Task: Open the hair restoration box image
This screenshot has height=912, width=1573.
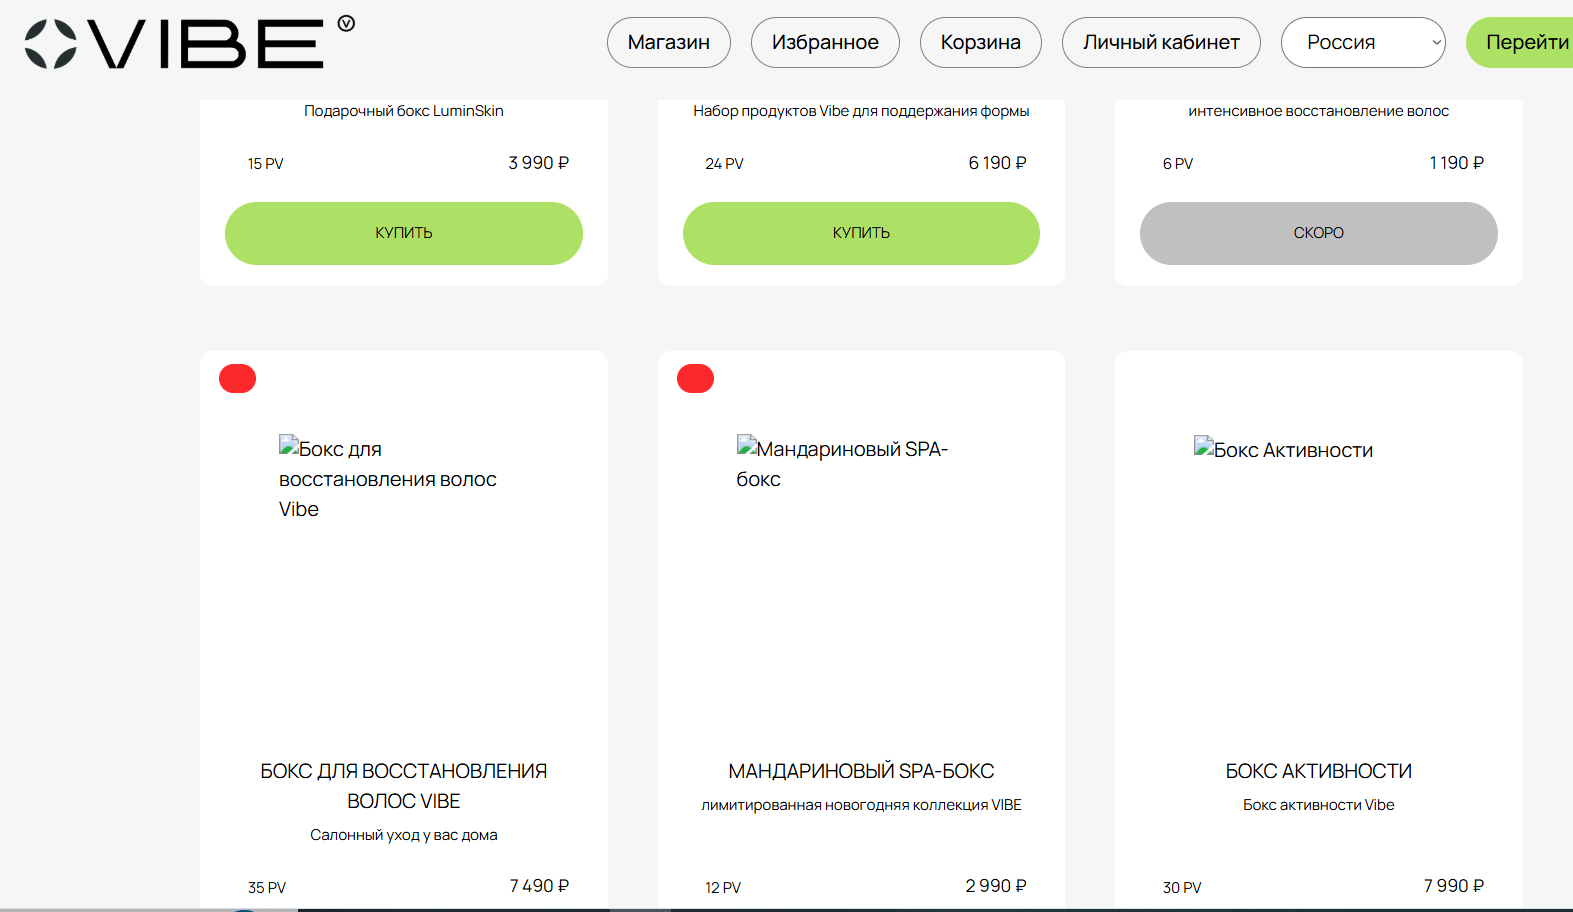Action: pyautogui.click(x=388, y=478)
